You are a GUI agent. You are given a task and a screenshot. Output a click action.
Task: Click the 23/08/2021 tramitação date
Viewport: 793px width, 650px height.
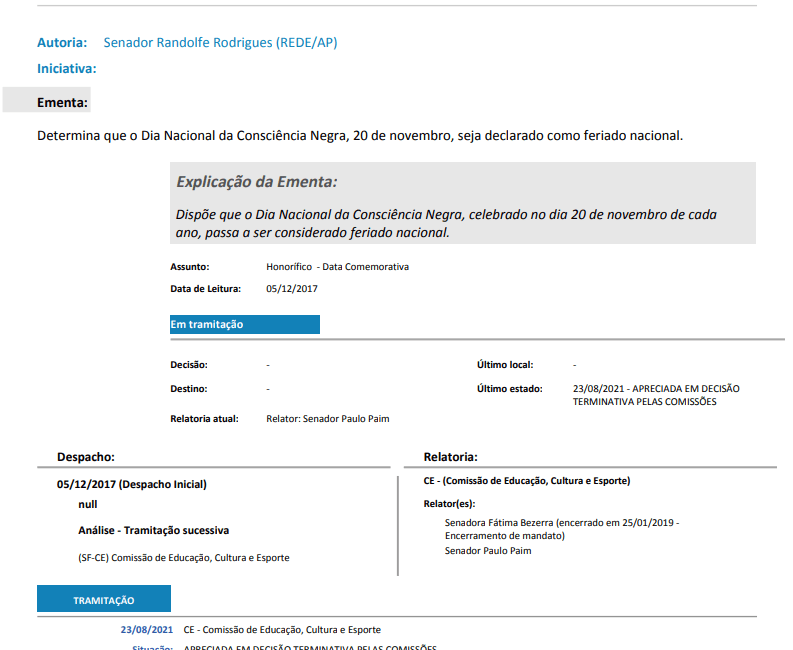(146, 630)
